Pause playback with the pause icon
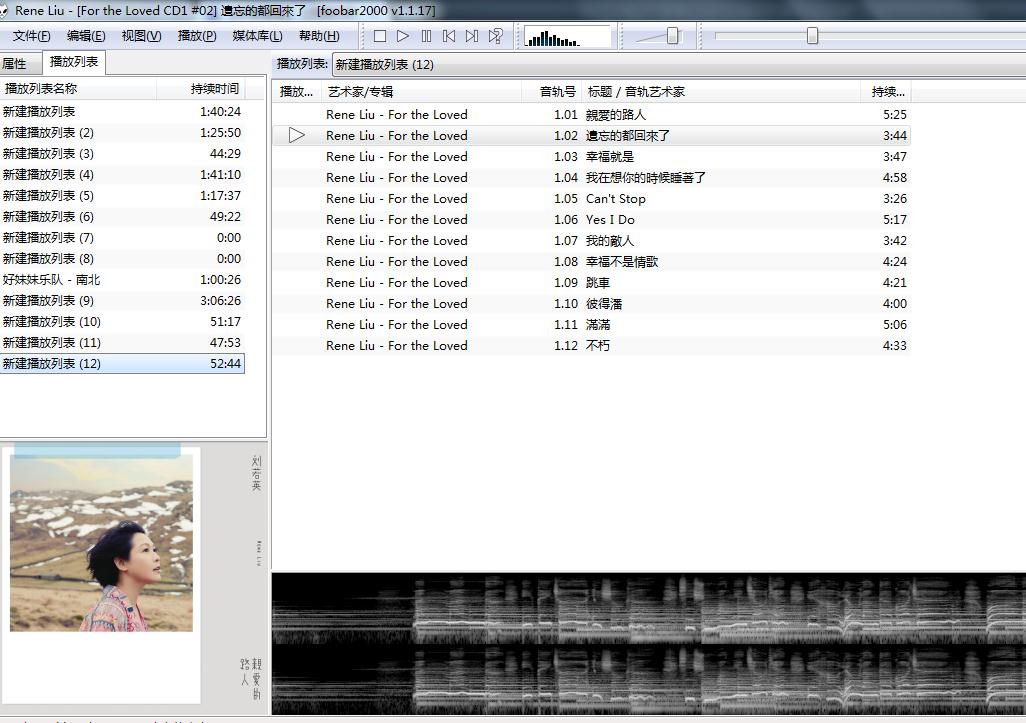Viewport: 1026px width, 723px height. click(426, 36)
